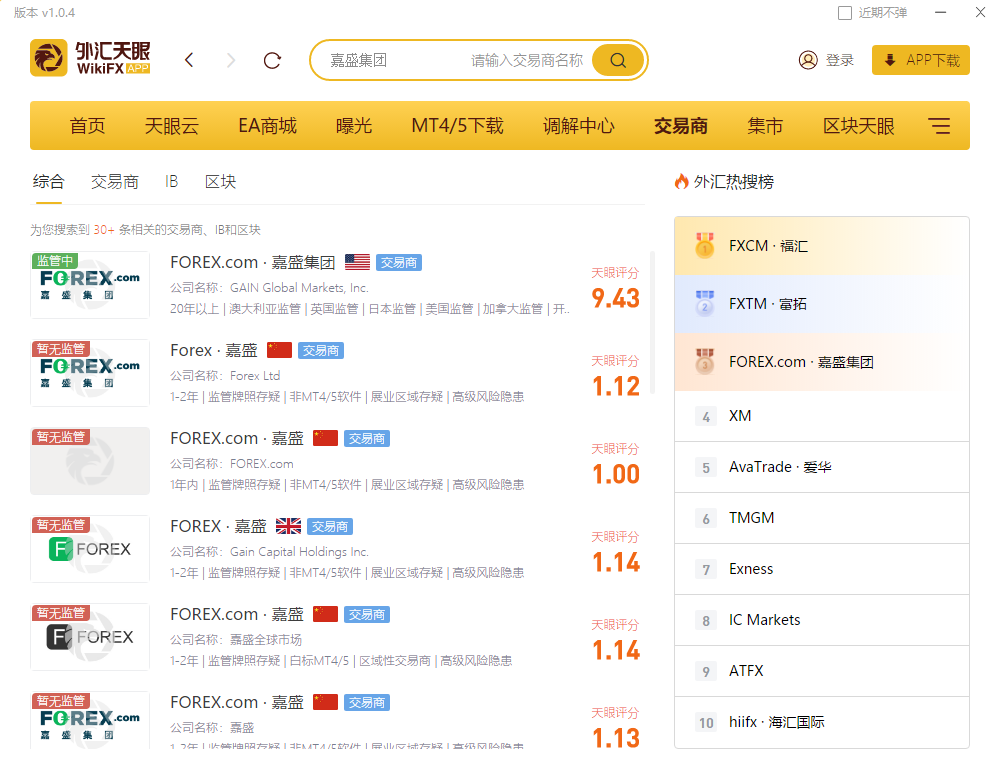Click the forward navigation arrow
This screenshot has width=999, height=771.
(x=231, y=60)
